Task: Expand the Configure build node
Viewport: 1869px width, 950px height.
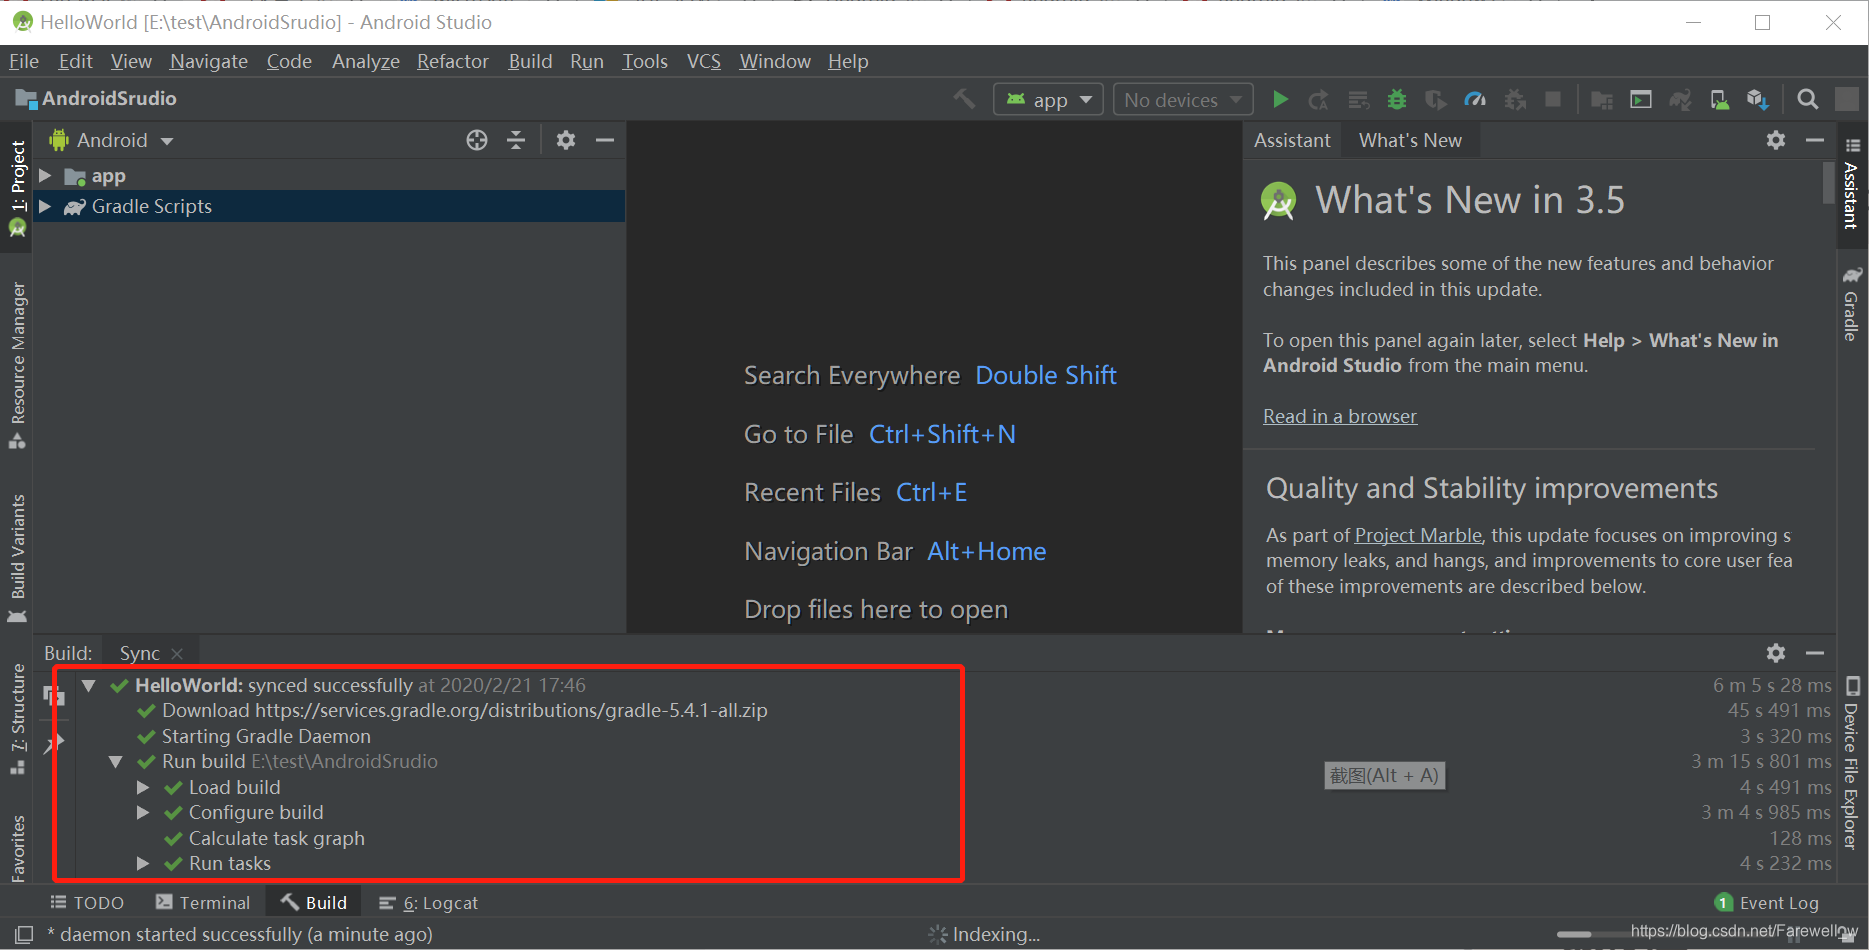Action: click(143, 813)
